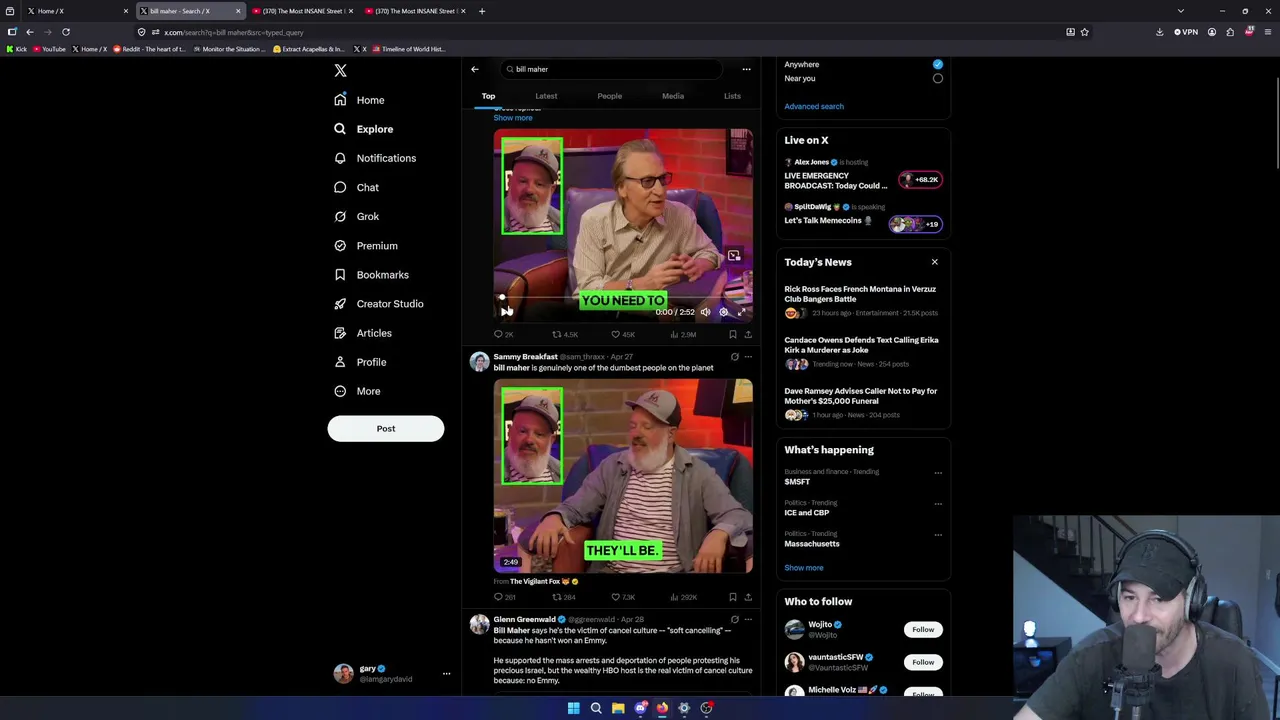Open Explore in the sidebar
1280x720 pixels.
tap(363, 129)
